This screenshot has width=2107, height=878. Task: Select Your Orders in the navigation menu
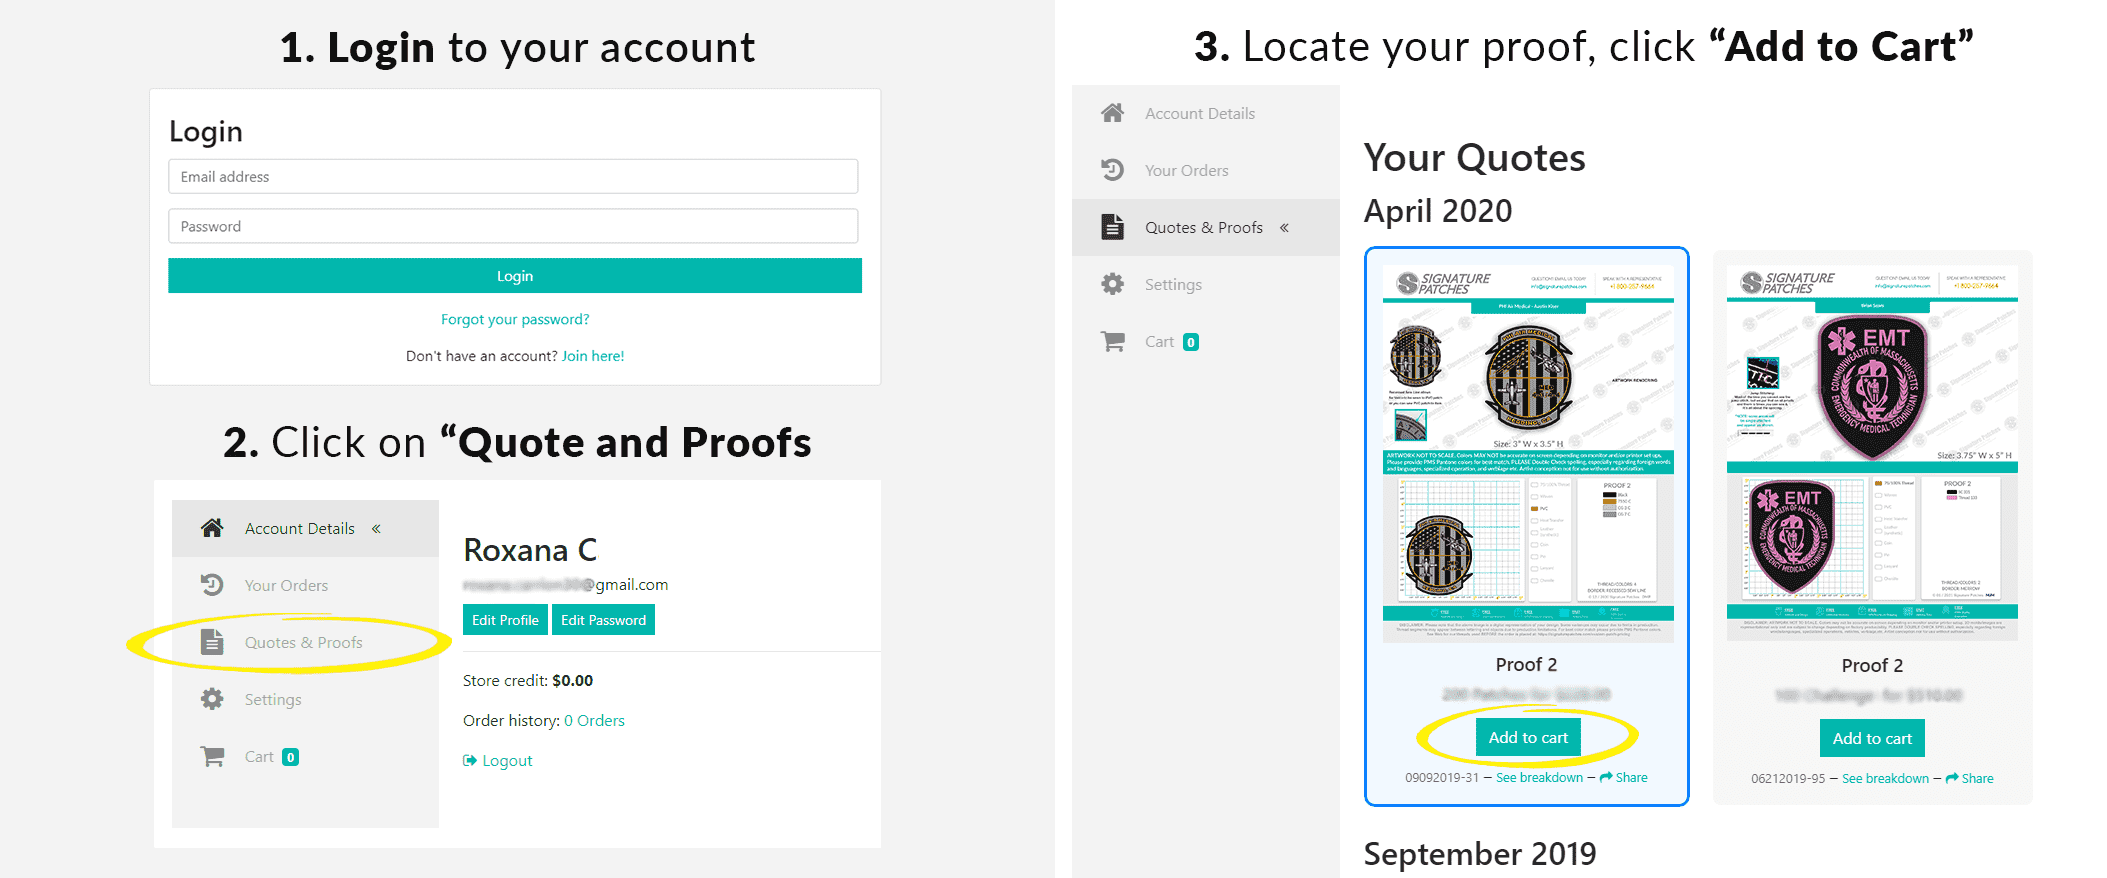pyautogui.click(x=286, y=585)
